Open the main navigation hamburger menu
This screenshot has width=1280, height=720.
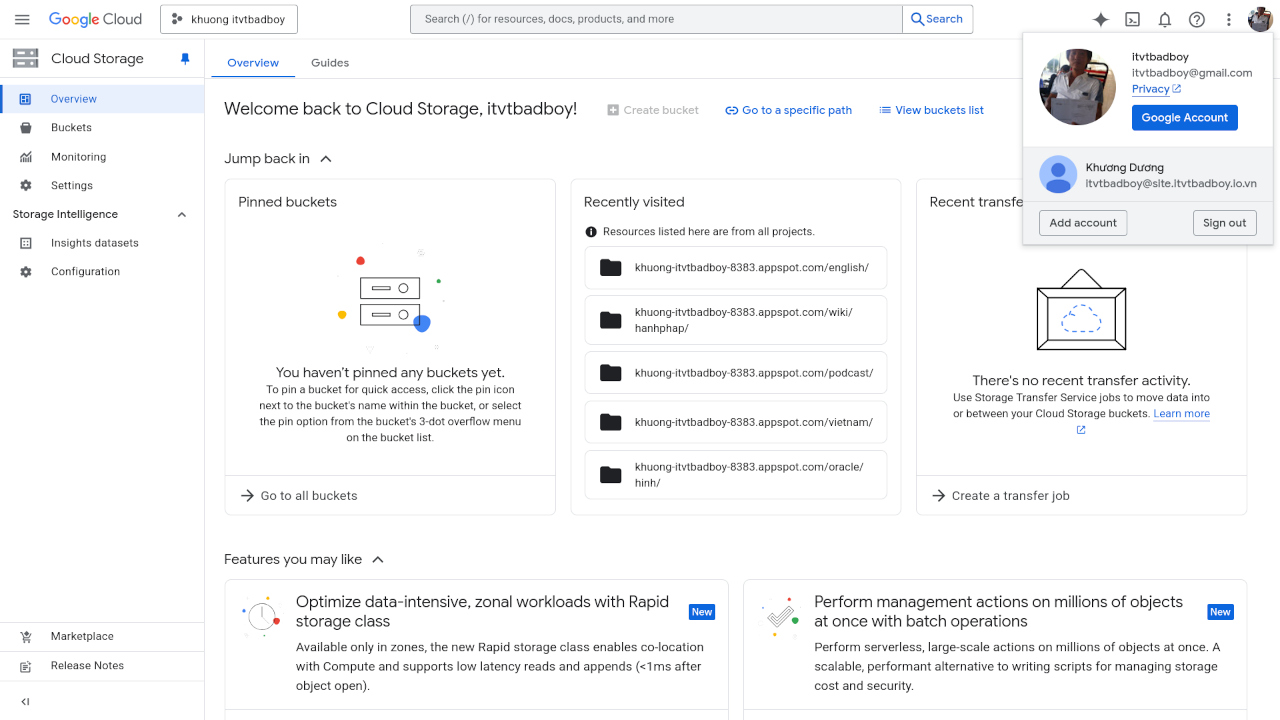coord(22,19)
